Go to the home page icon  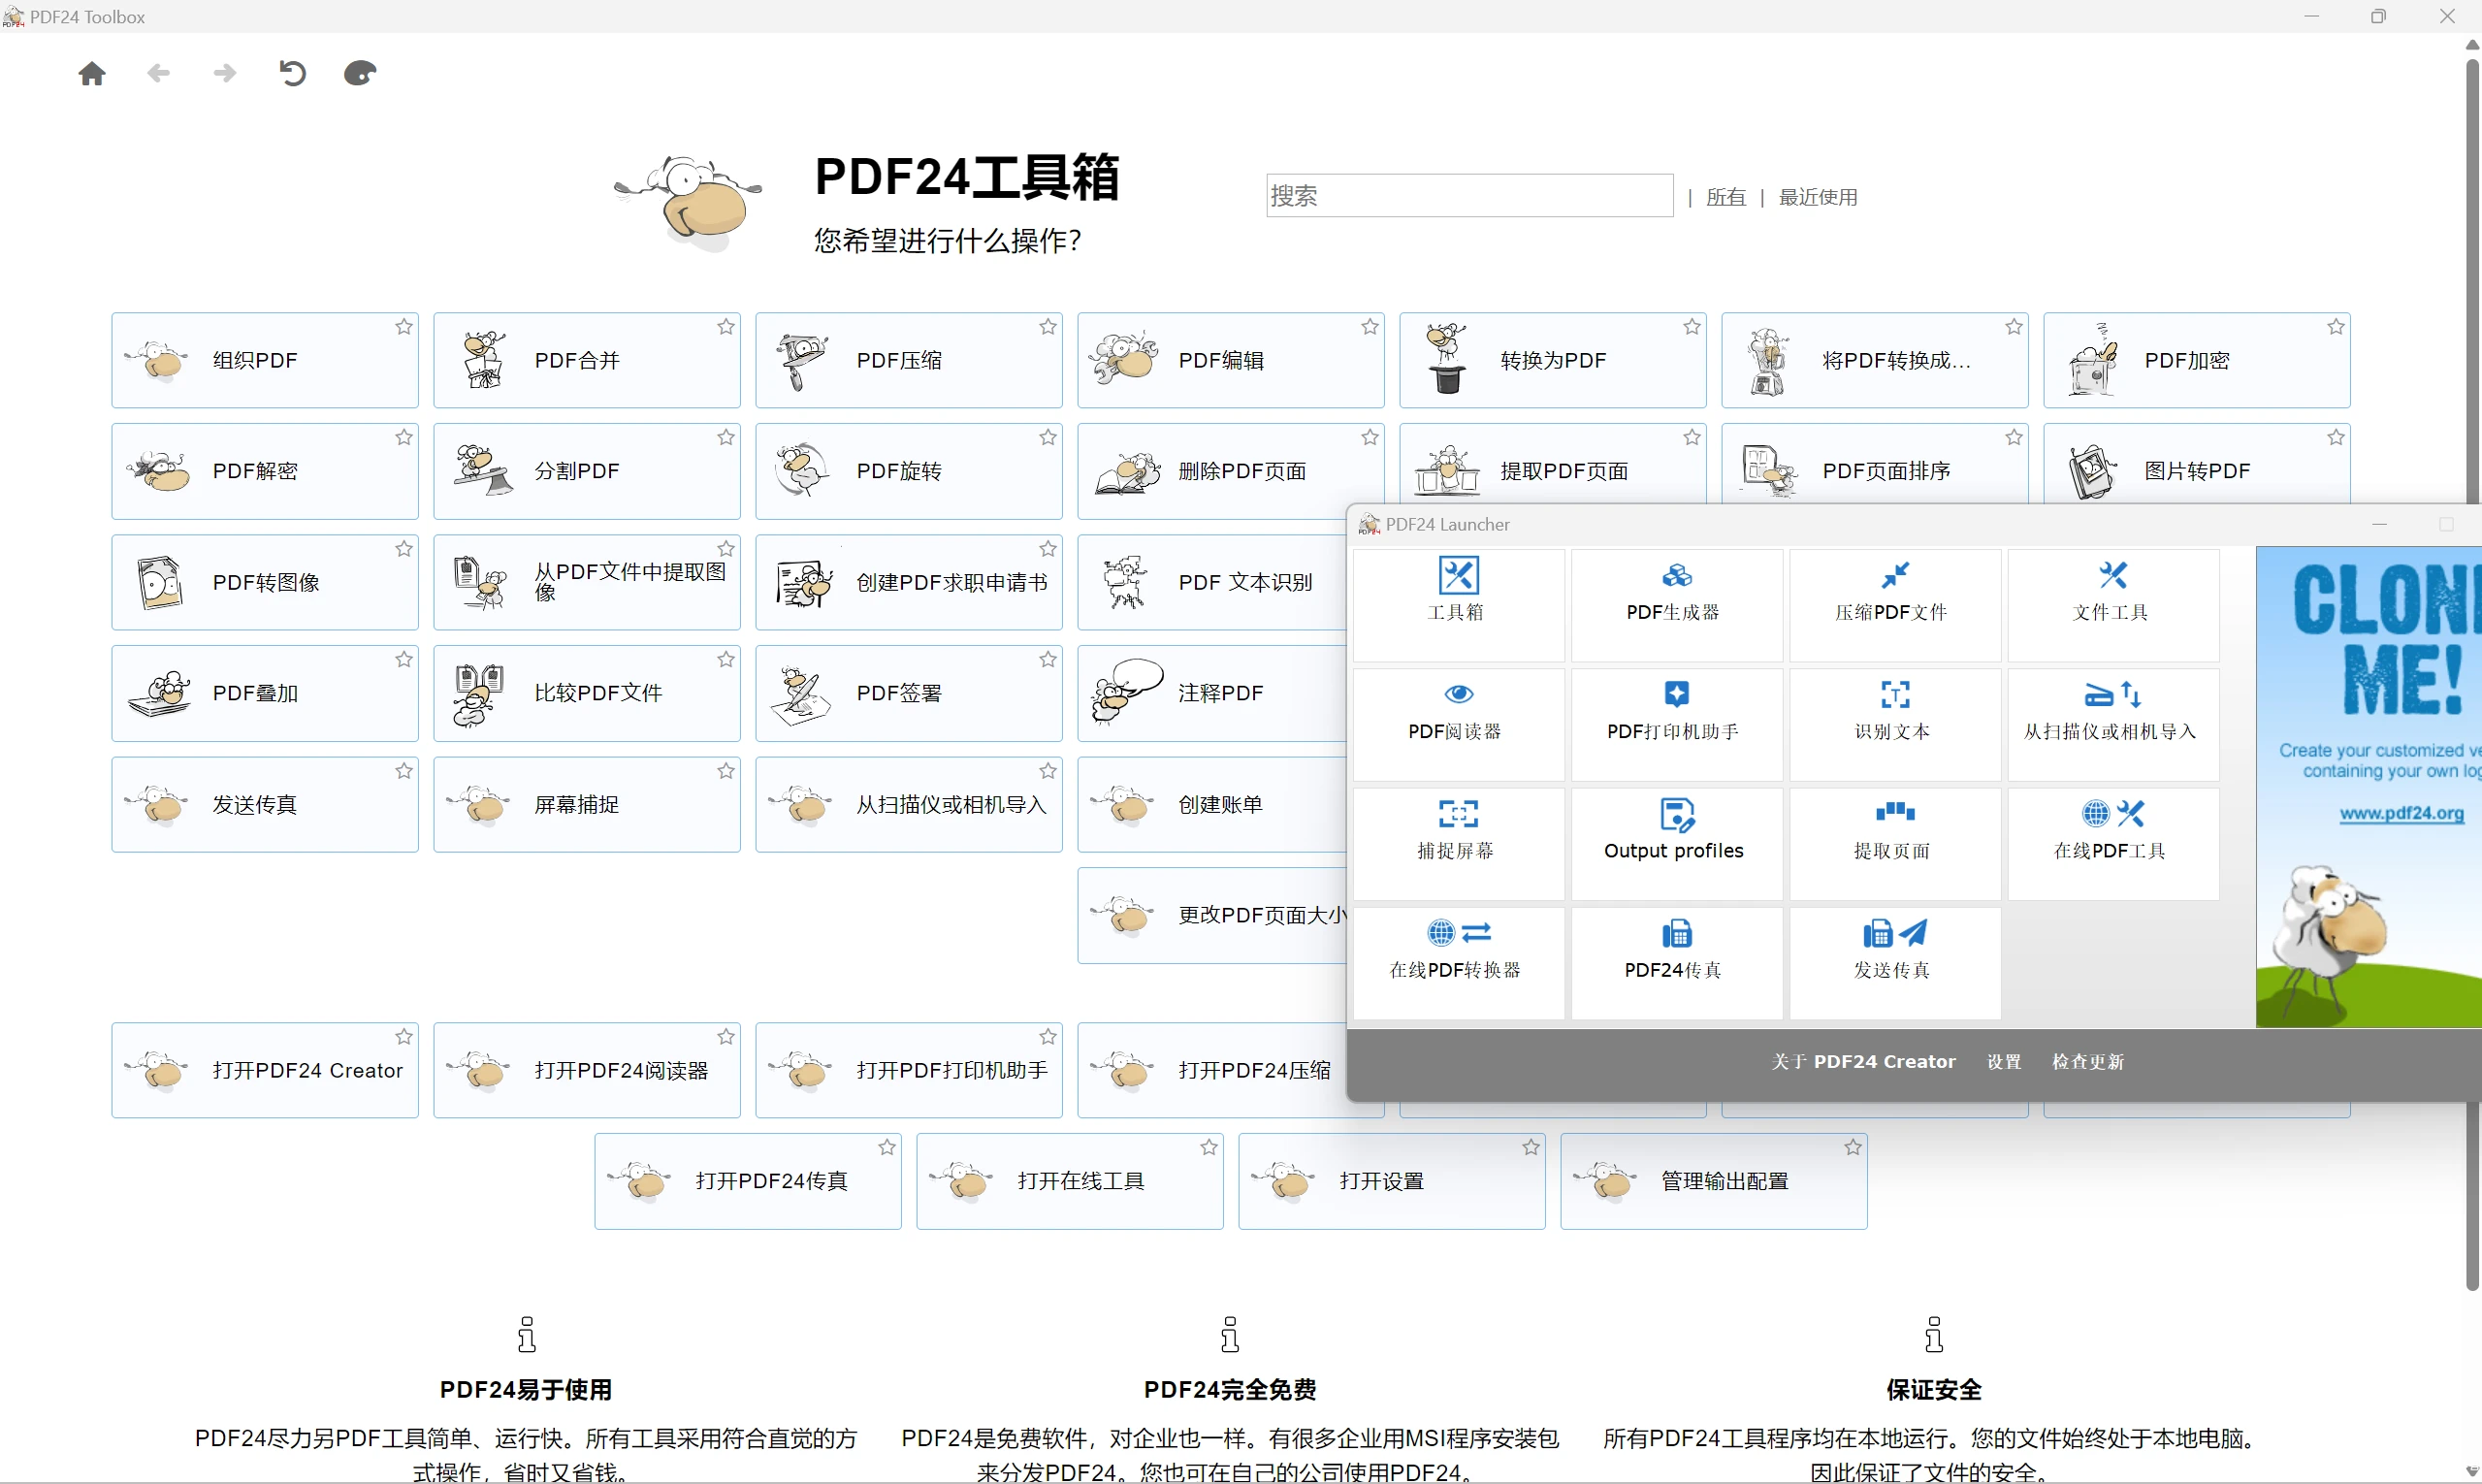[x=92, y=74]
